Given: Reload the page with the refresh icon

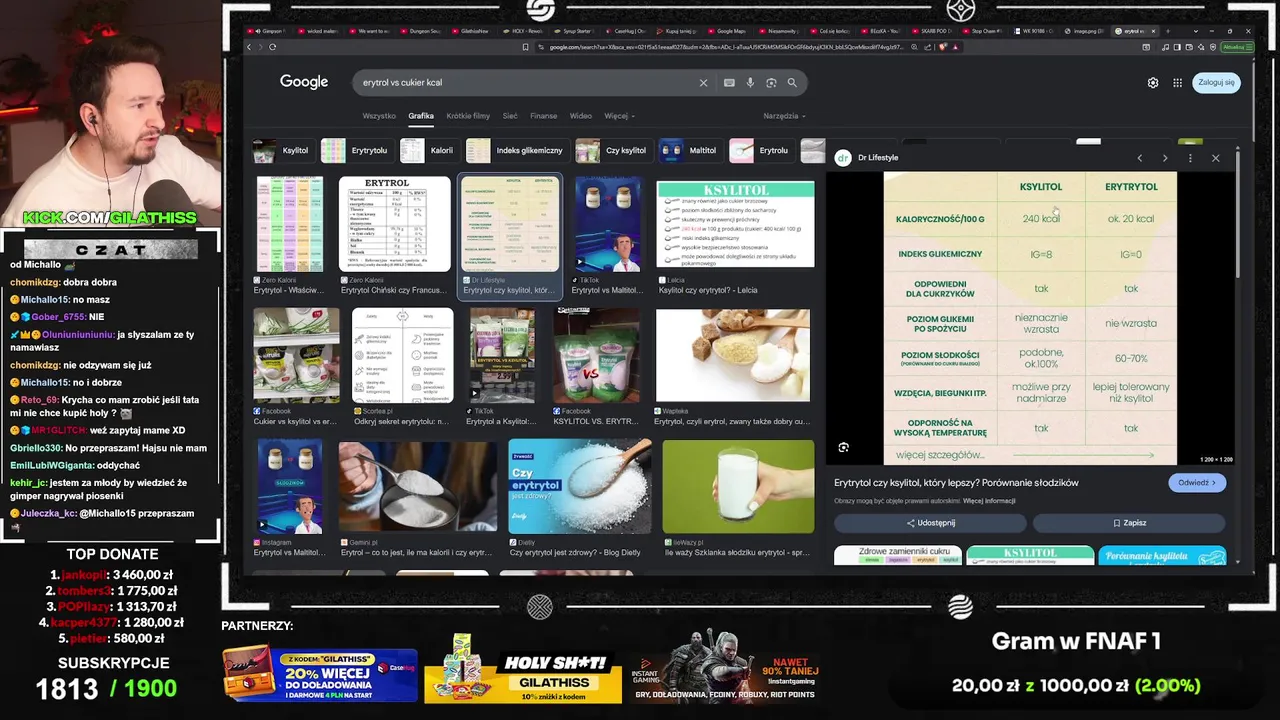Looking at the screenshot, I should pos(272,47).
